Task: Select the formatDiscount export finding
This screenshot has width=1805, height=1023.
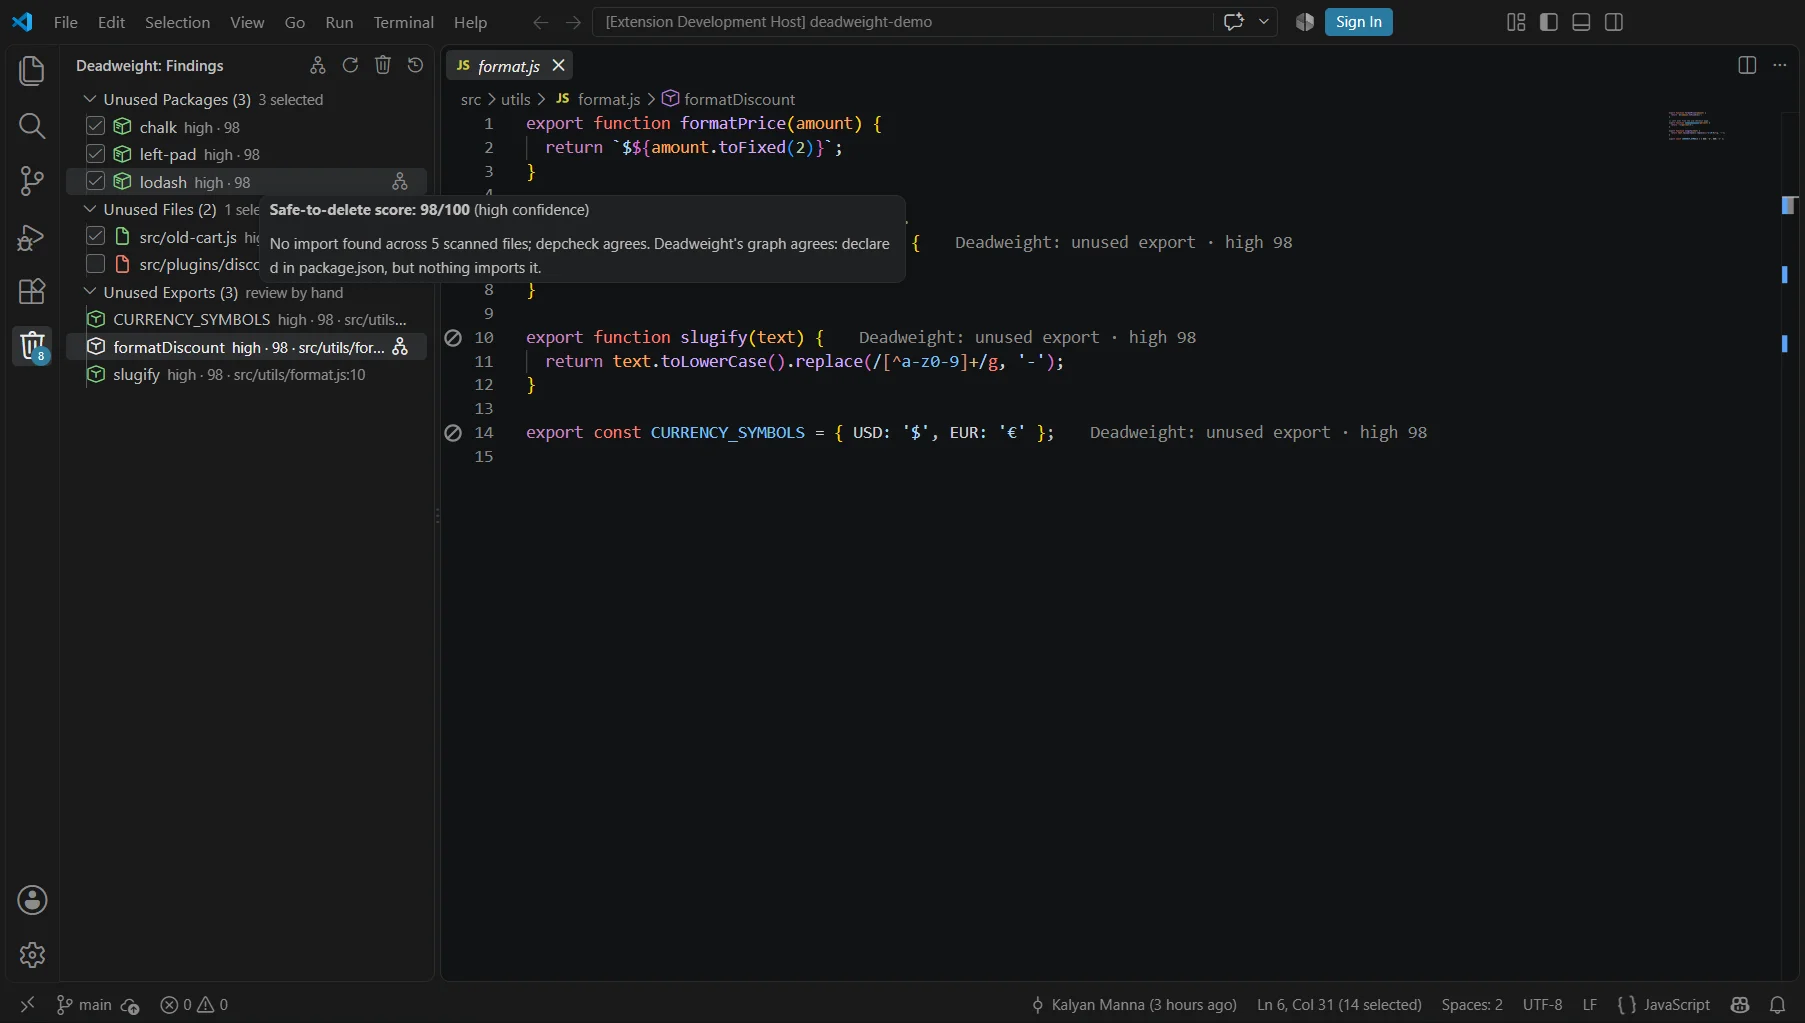Action: (x=246, y=347)
